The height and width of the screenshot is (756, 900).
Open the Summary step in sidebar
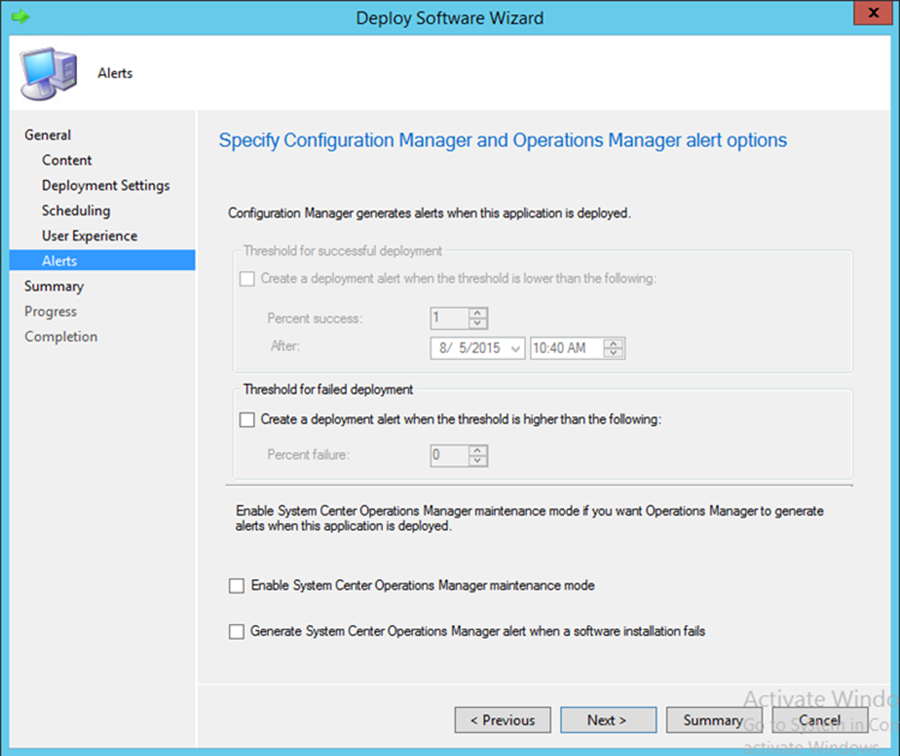[x=54, y=286]
